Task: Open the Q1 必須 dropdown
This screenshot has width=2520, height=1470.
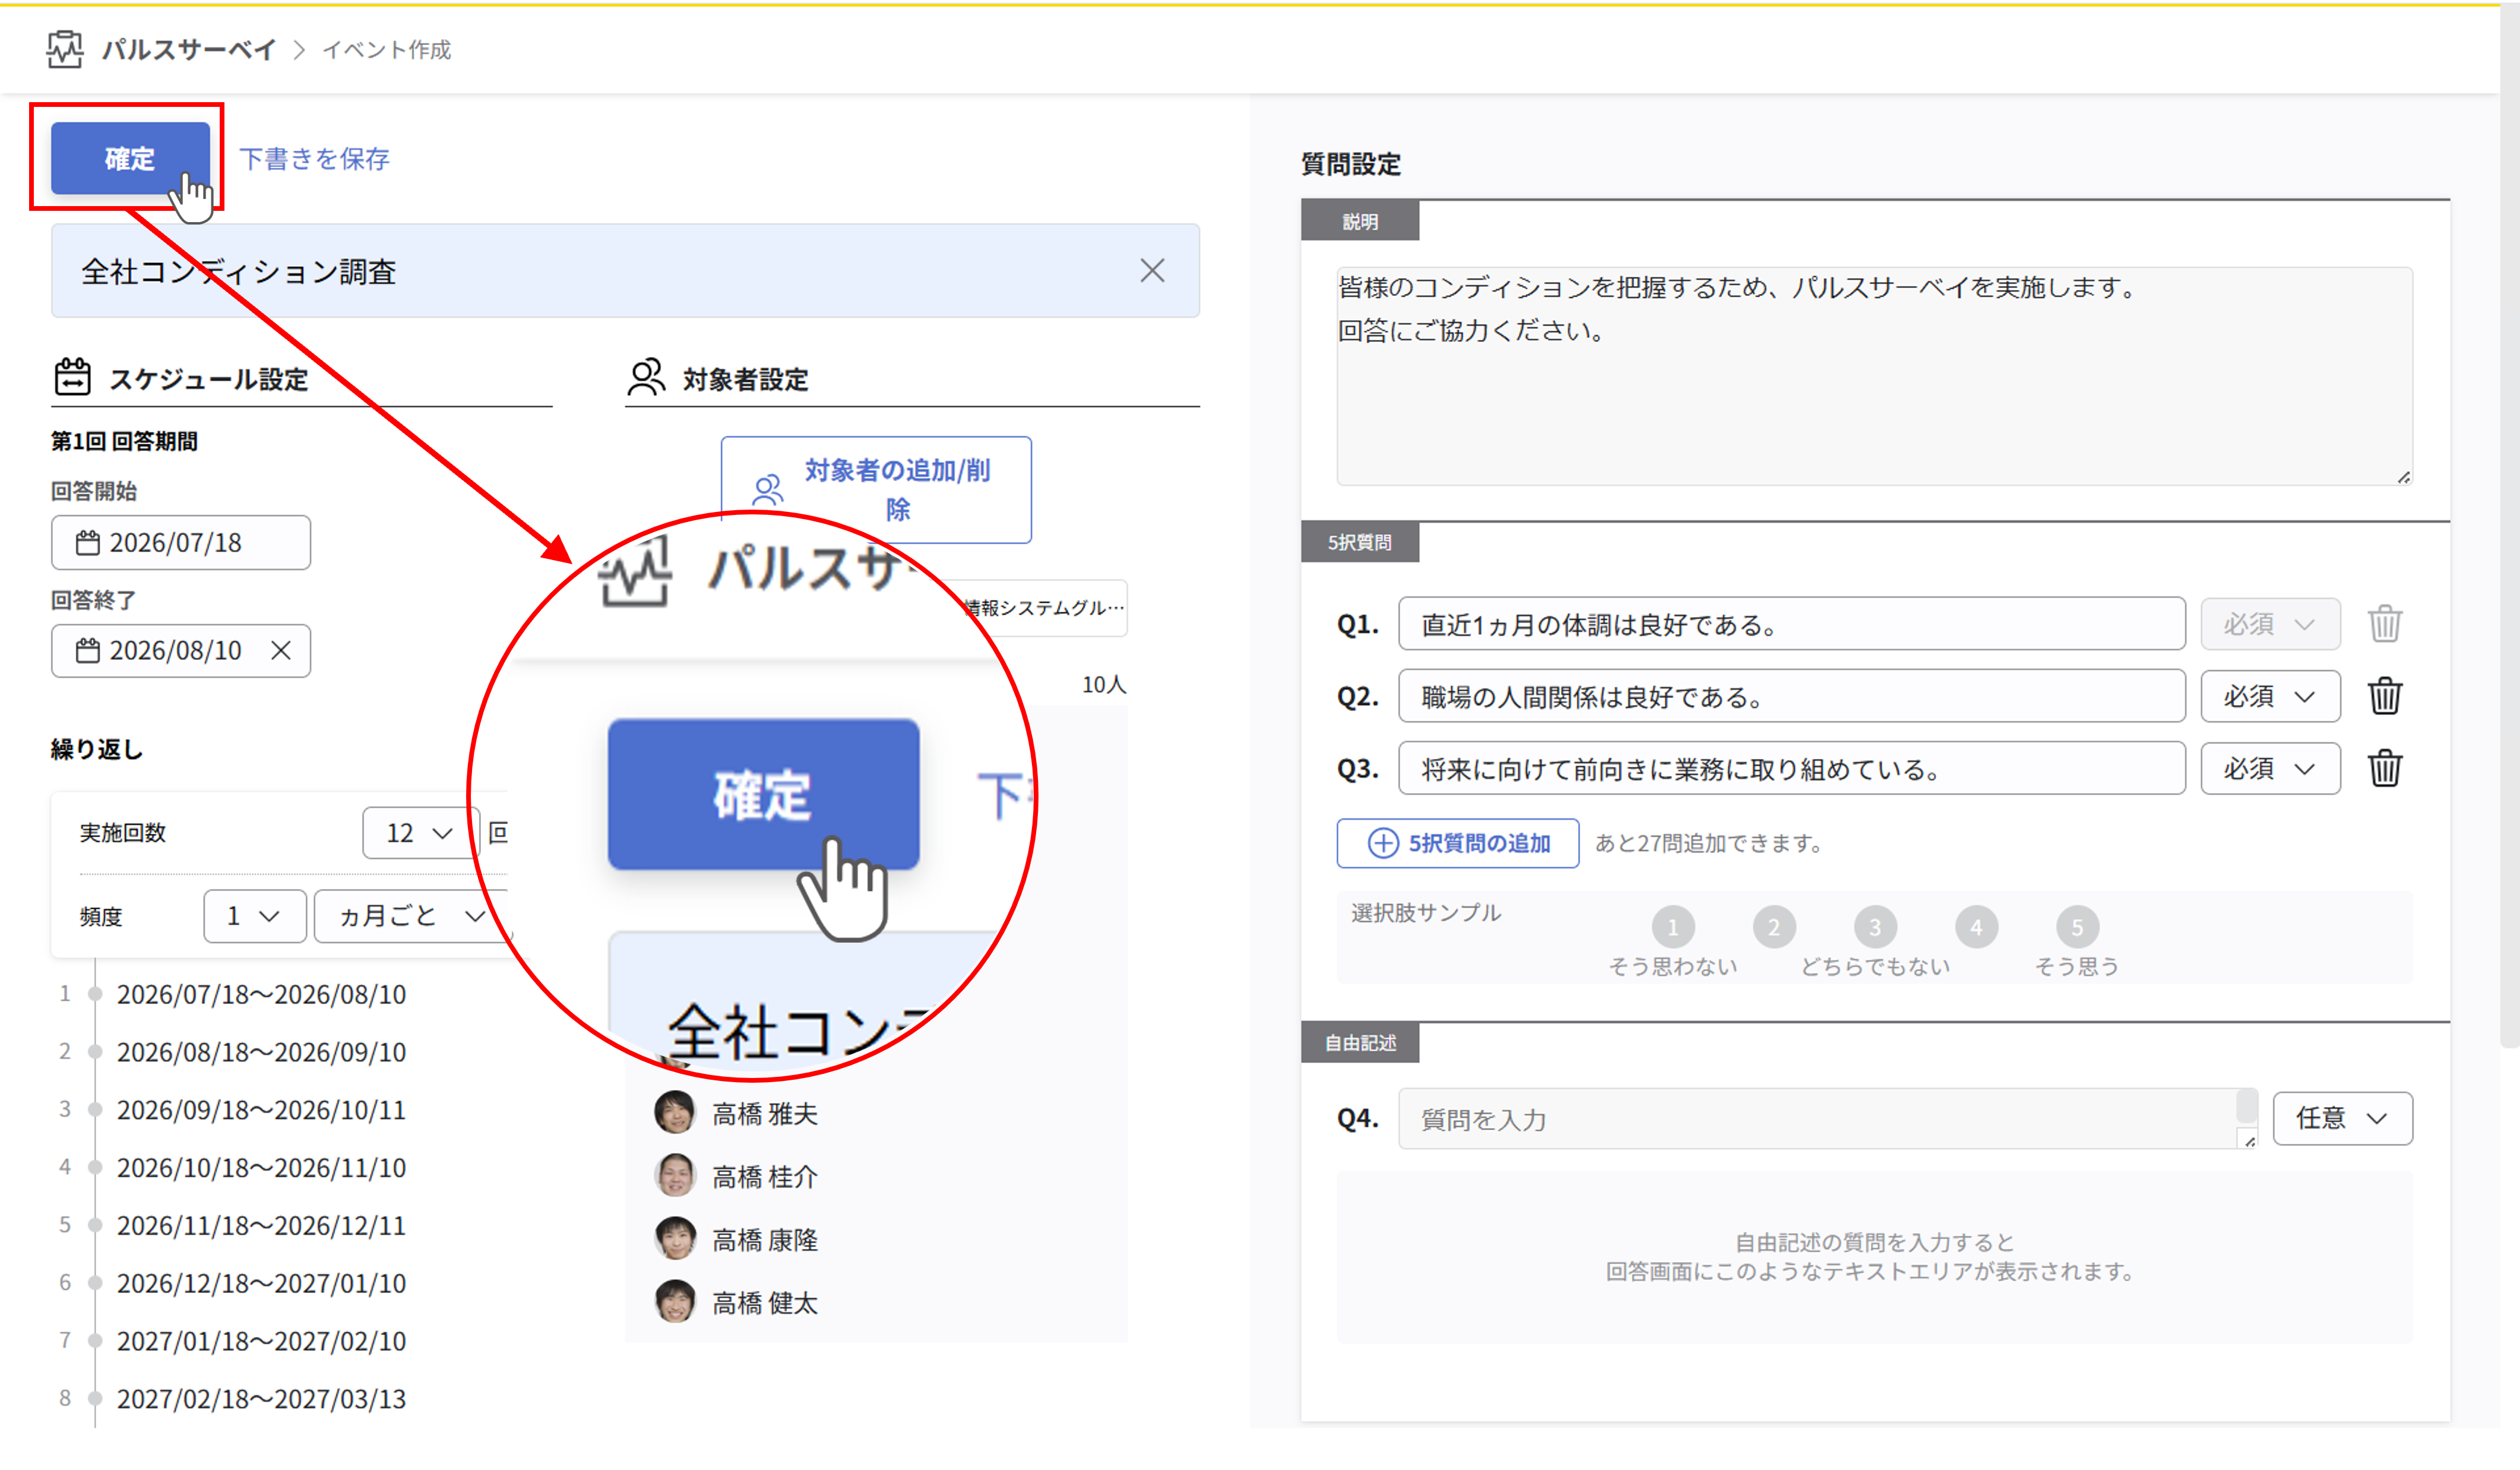Action: click(x=2270, y=624)
